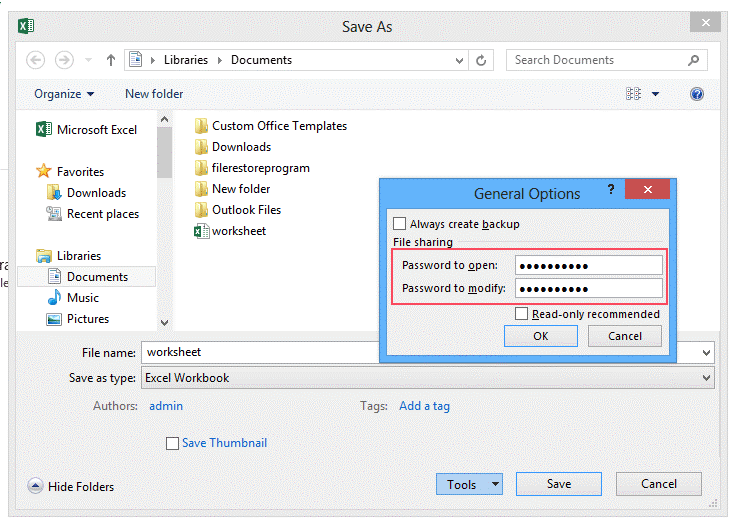Expand path after Libraries breadcrumb arrow
Viewport: 736px width, 526px height.
(x=219, y=60)
